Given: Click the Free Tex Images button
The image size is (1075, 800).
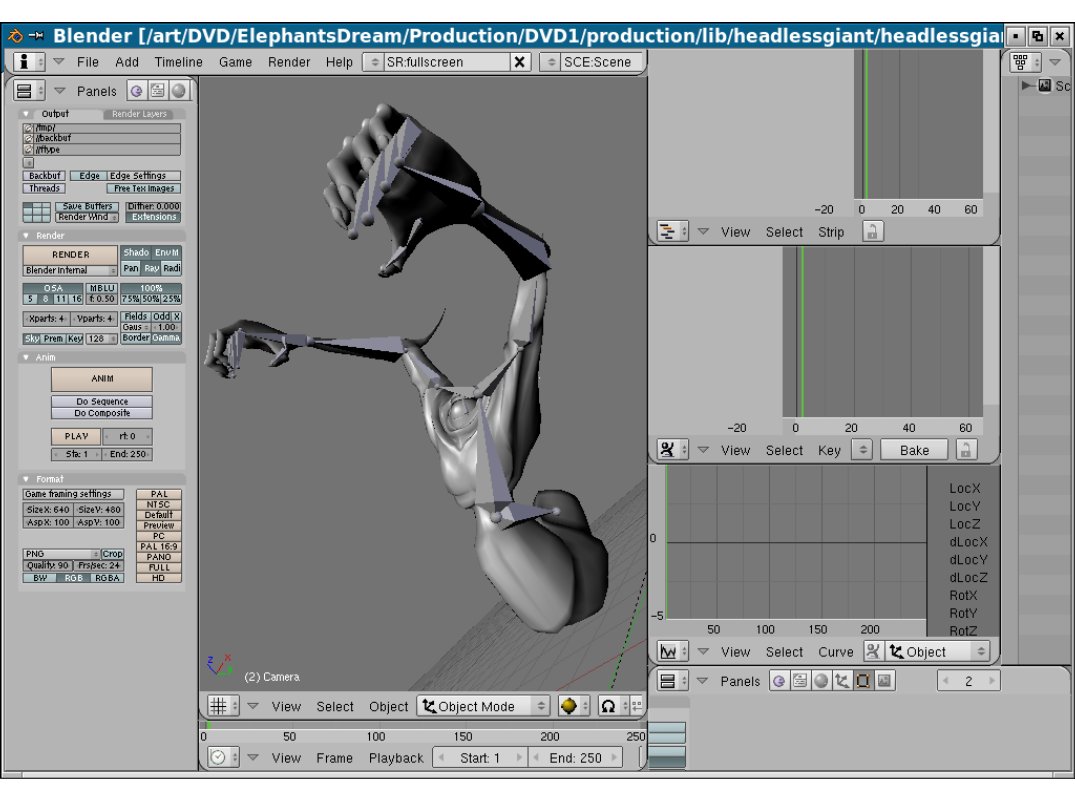Looking at the screenshot, I should pos(144,189).
